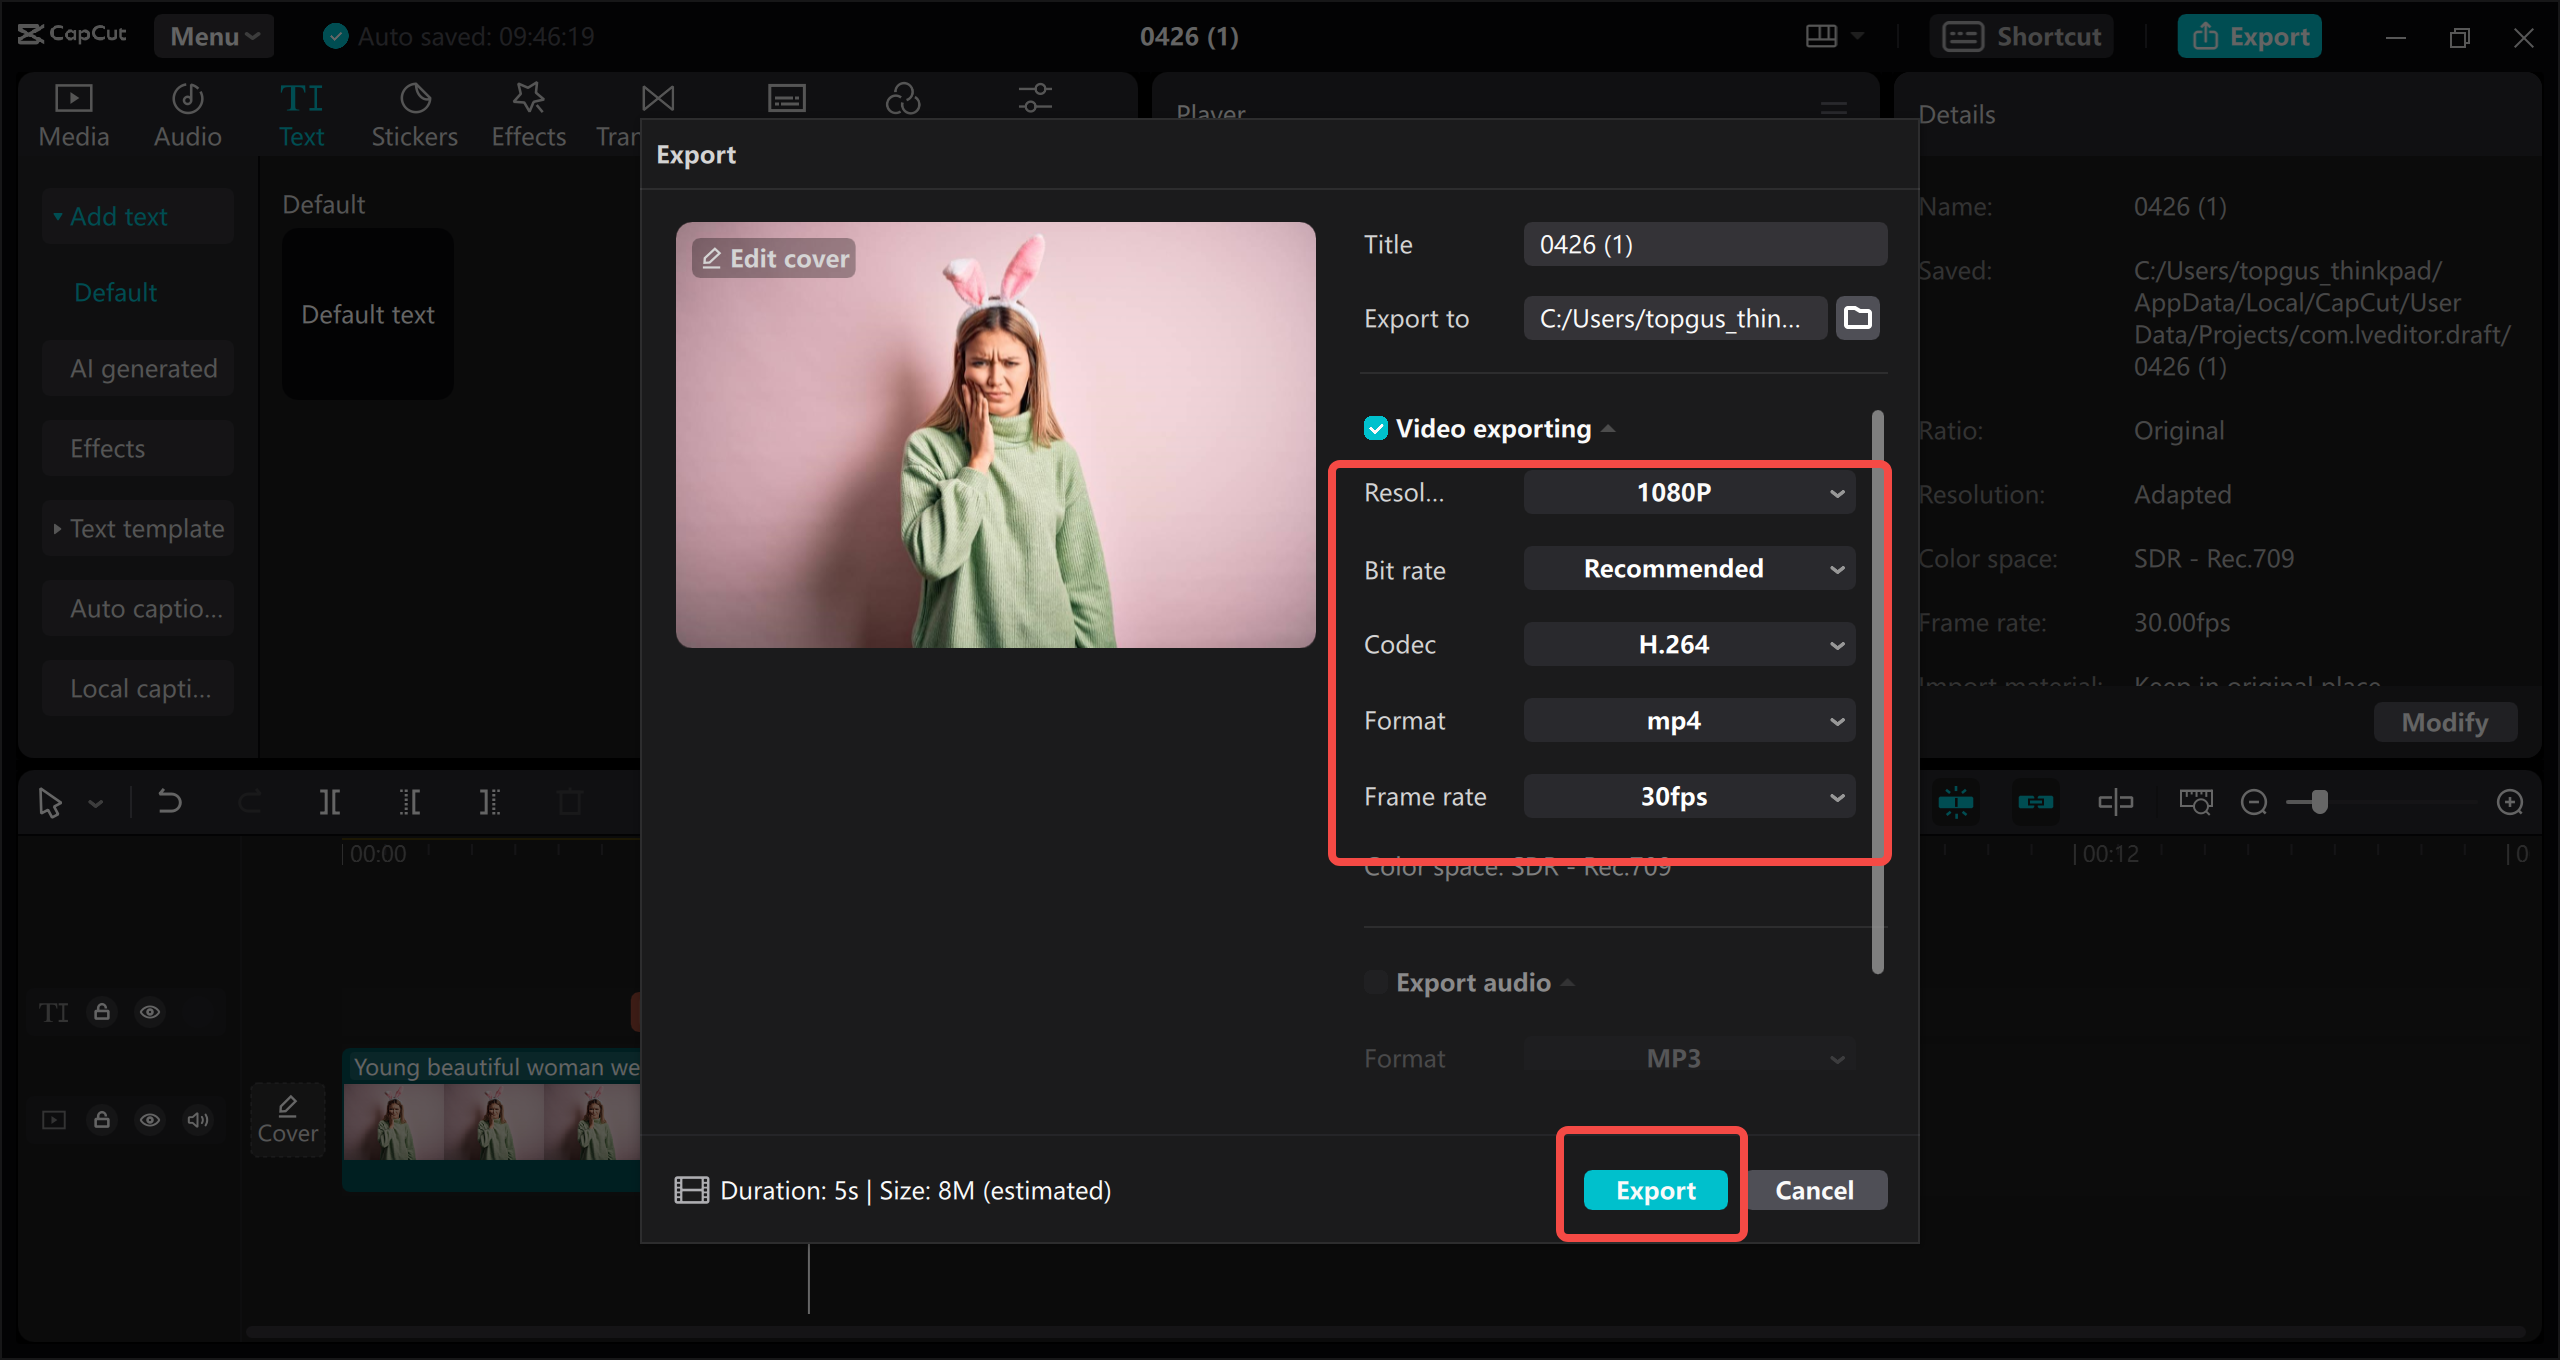This screenshot has height=1360, width=2560.
Task: Click the Adjustment sliders tab icon
Action: [1035, 98]
